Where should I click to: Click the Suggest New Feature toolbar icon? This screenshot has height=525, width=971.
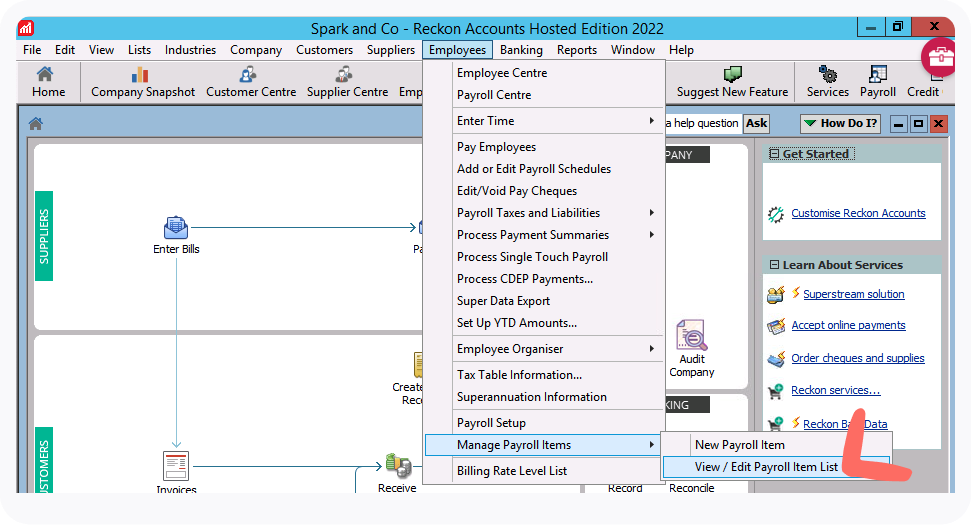pos(732,82)
